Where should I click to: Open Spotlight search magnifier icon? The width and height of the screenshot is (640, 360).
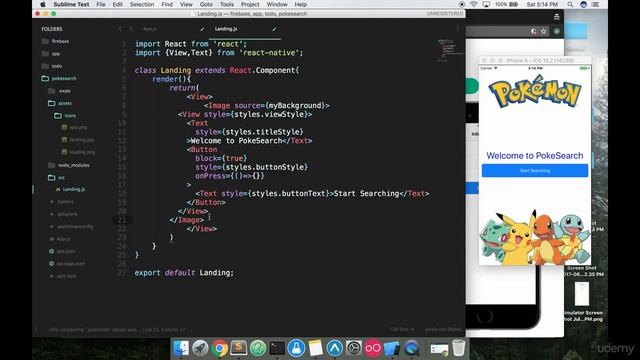pyautogui.click(x=570, y=4)
